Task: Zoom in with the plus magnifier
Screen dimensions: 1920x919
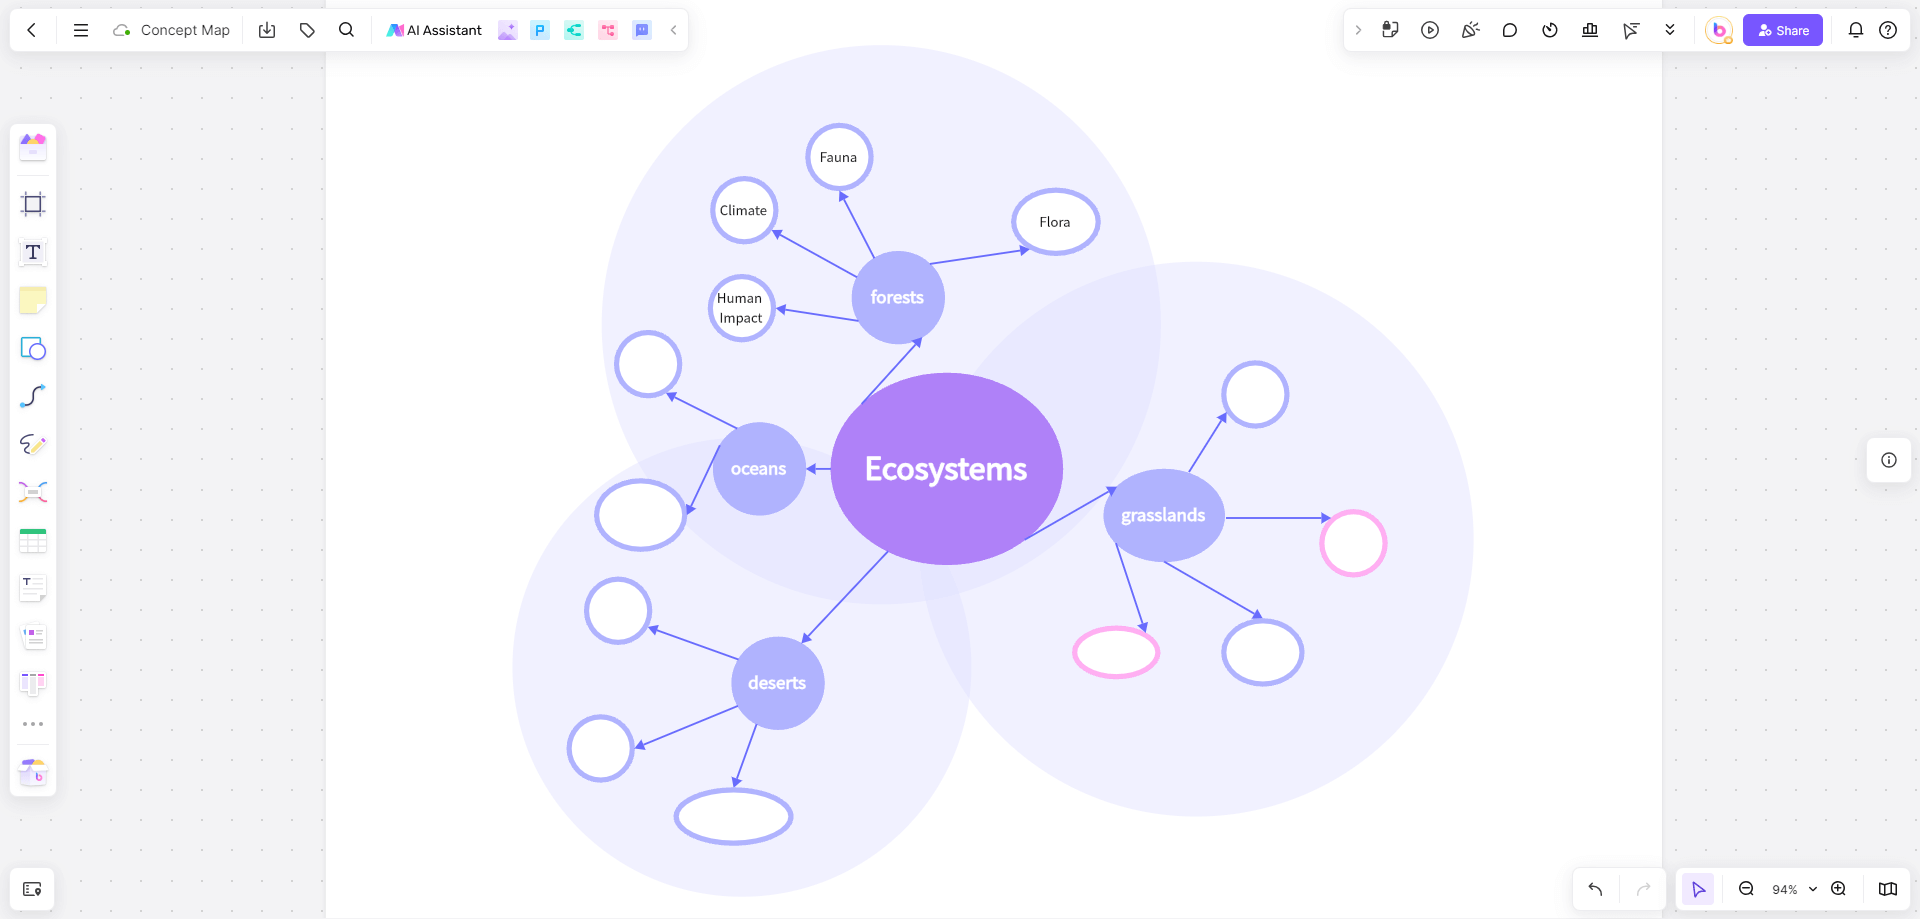Action: click(1838, 889)
